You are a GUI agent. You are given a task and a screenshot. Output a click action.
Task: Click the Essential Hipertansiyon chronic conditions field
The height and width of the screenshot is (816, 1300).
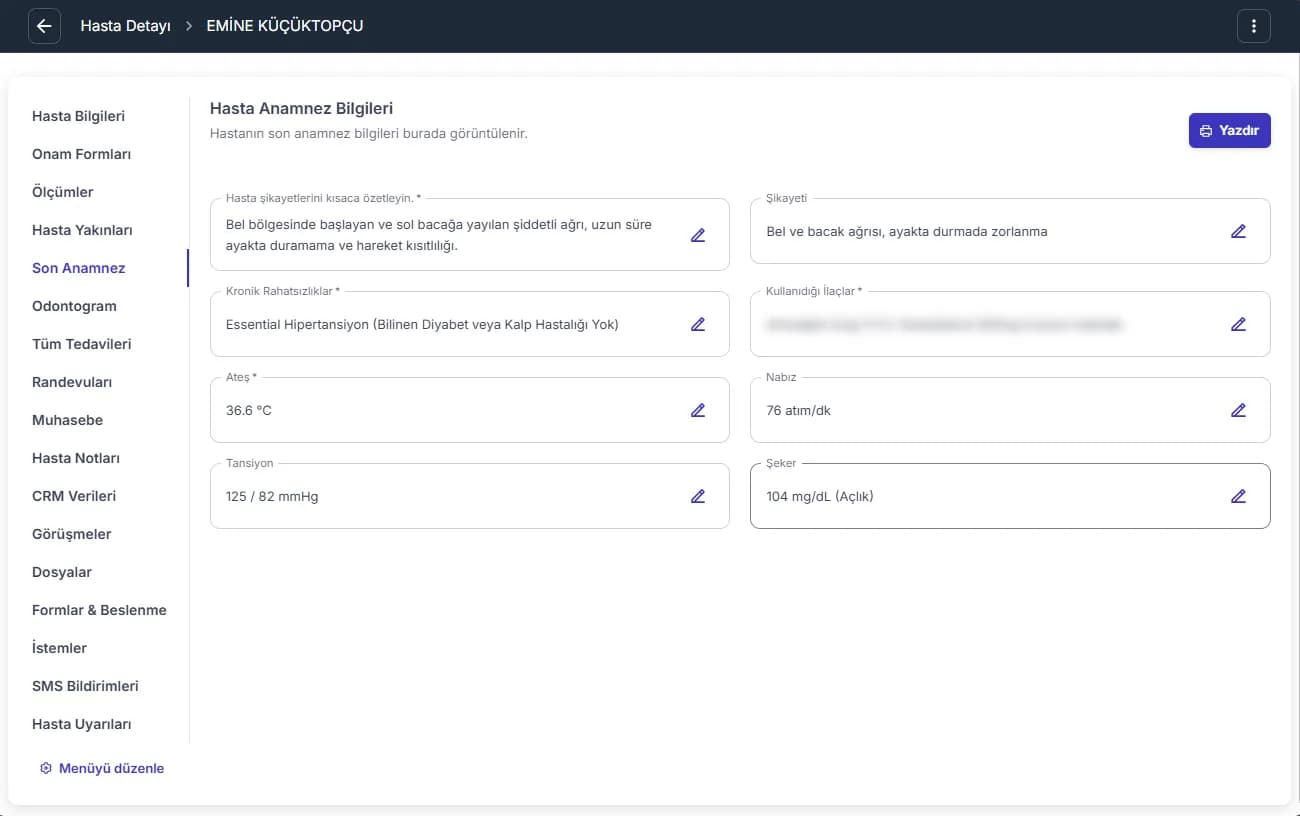click(470, 324)
